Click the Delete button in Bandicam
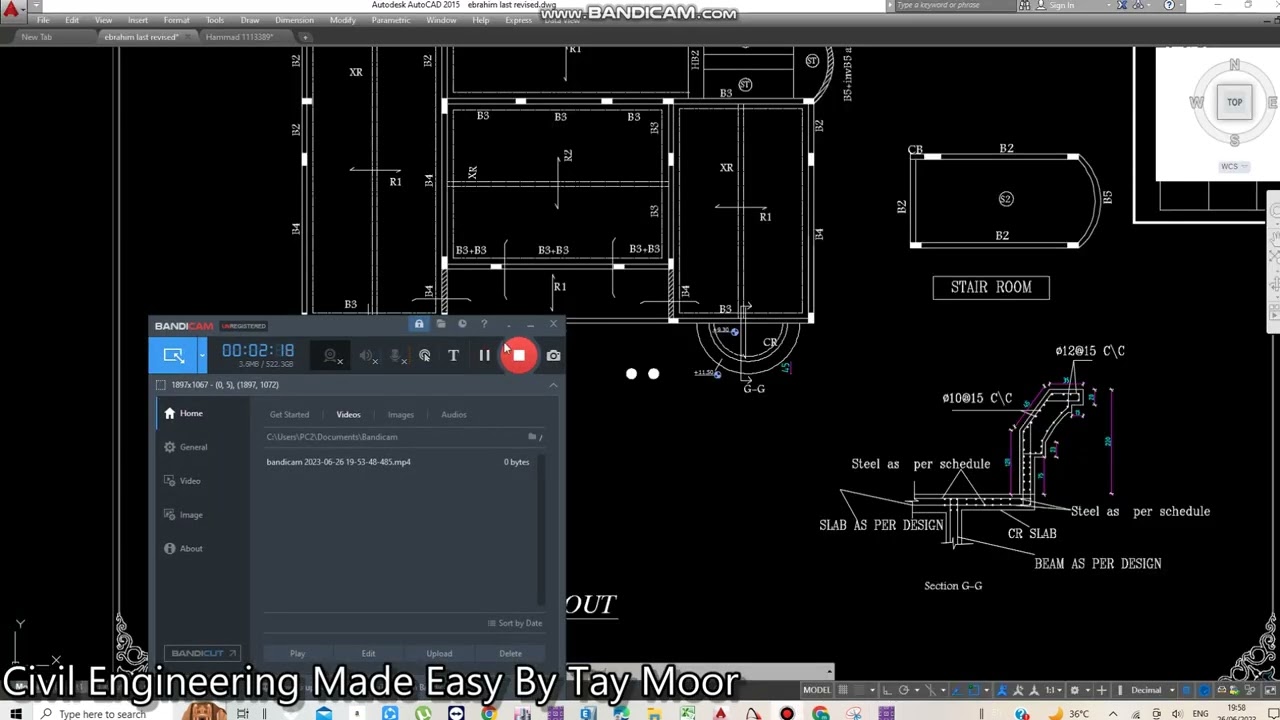The image size is (1280, 720). [x=510, y=653]
